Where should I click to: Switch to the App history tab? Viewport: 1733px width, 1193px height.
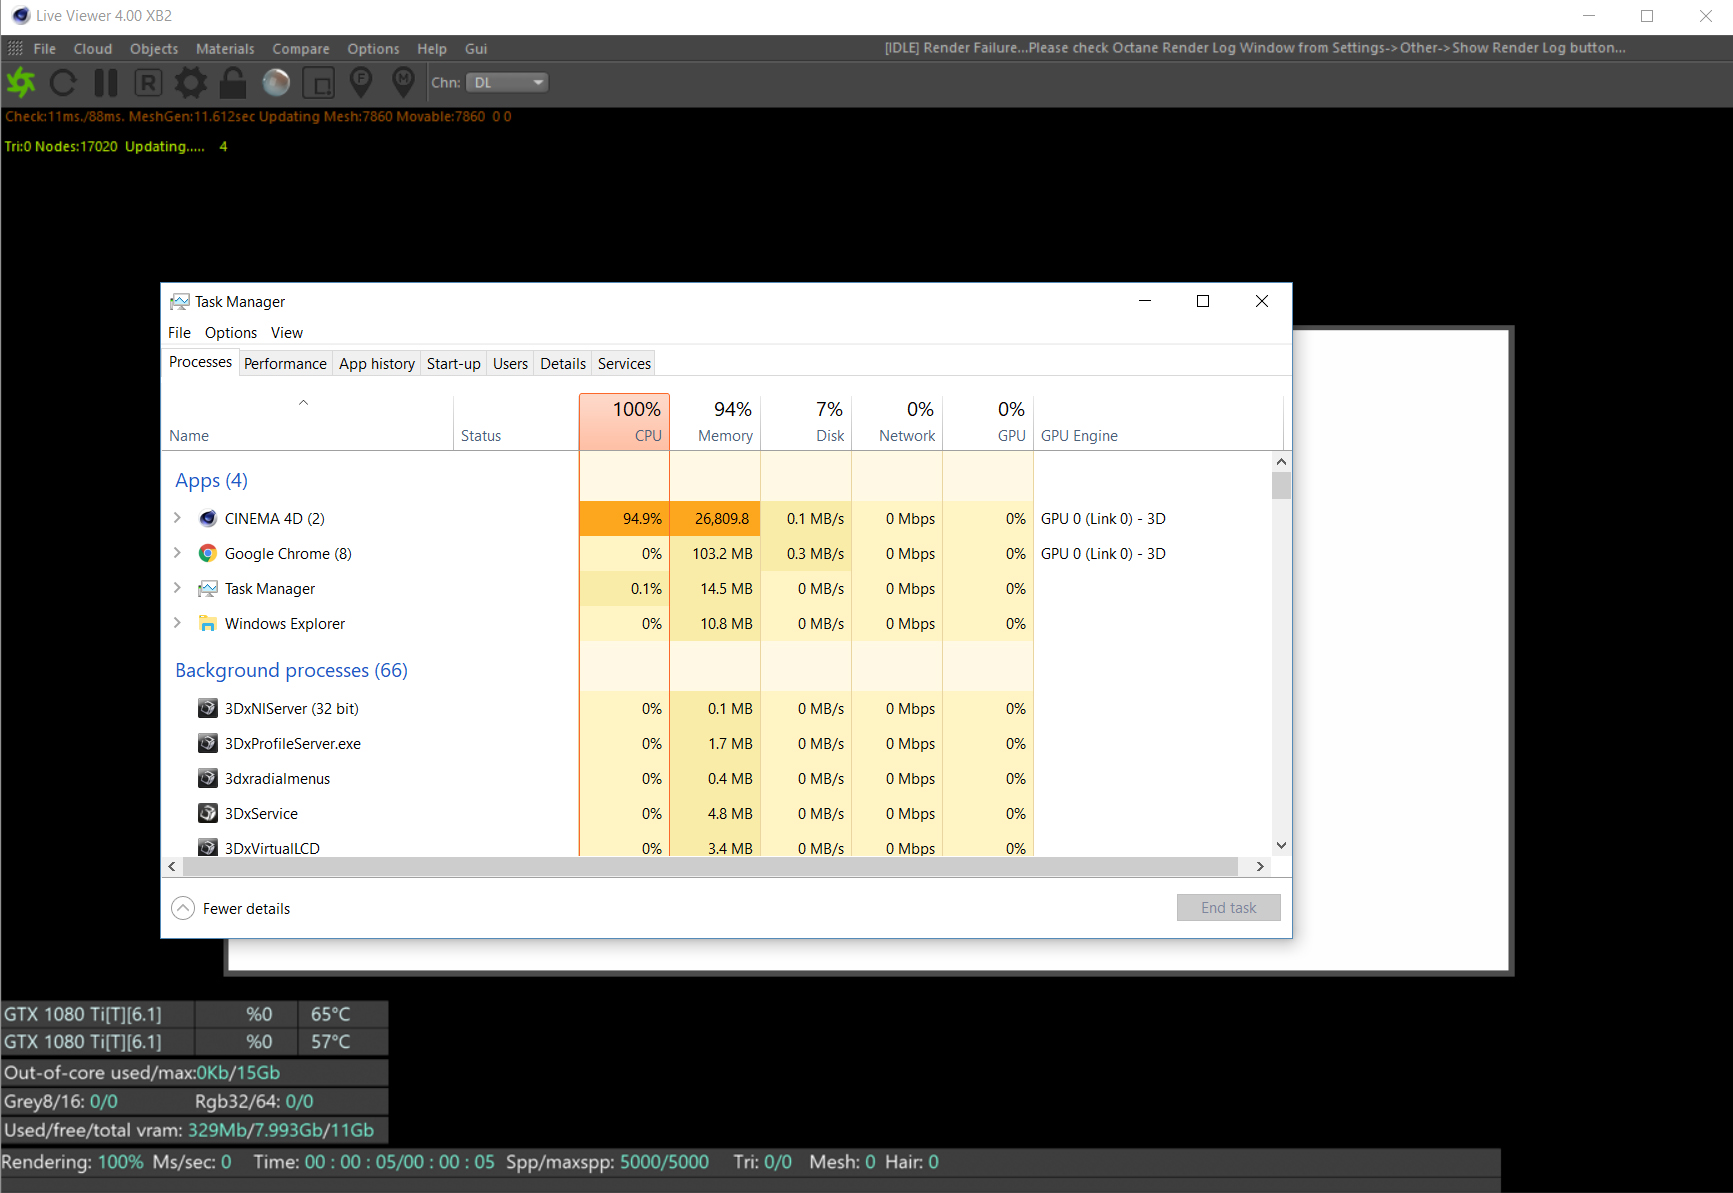[377, 364]
